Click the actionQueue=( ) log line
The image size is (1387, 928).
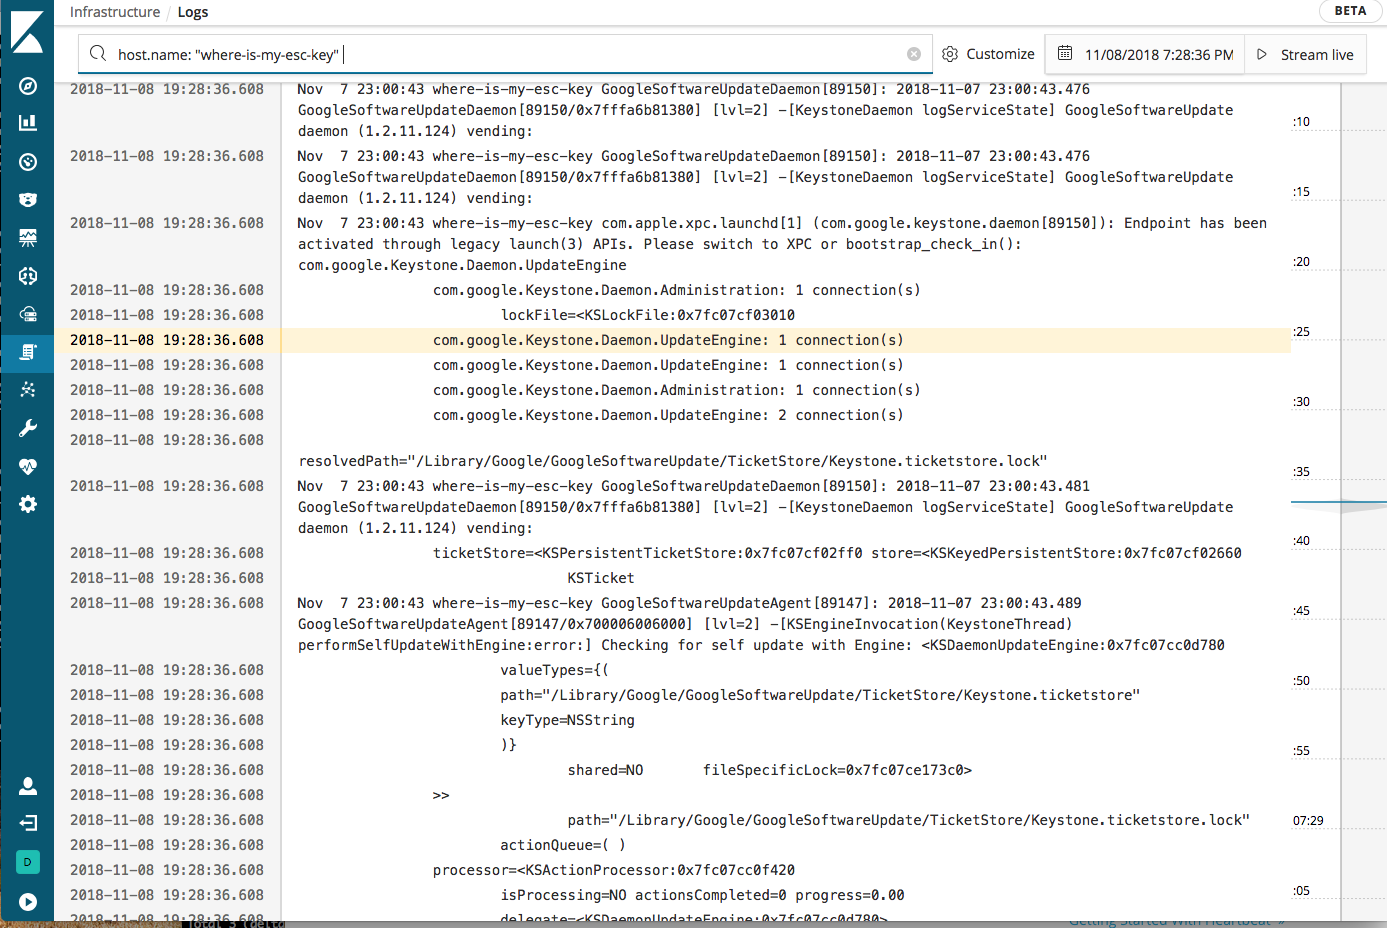click(x=563, y=845)
